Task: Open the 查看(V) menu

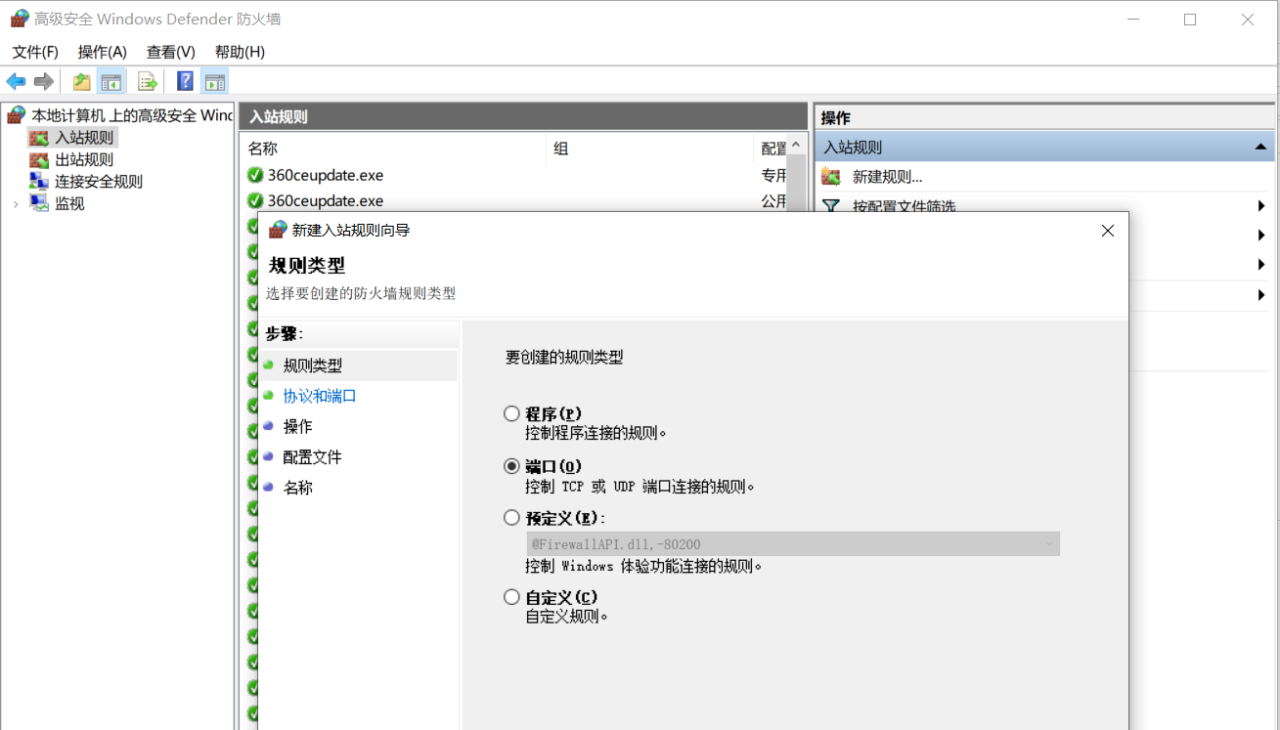Action: click(171, 52)
